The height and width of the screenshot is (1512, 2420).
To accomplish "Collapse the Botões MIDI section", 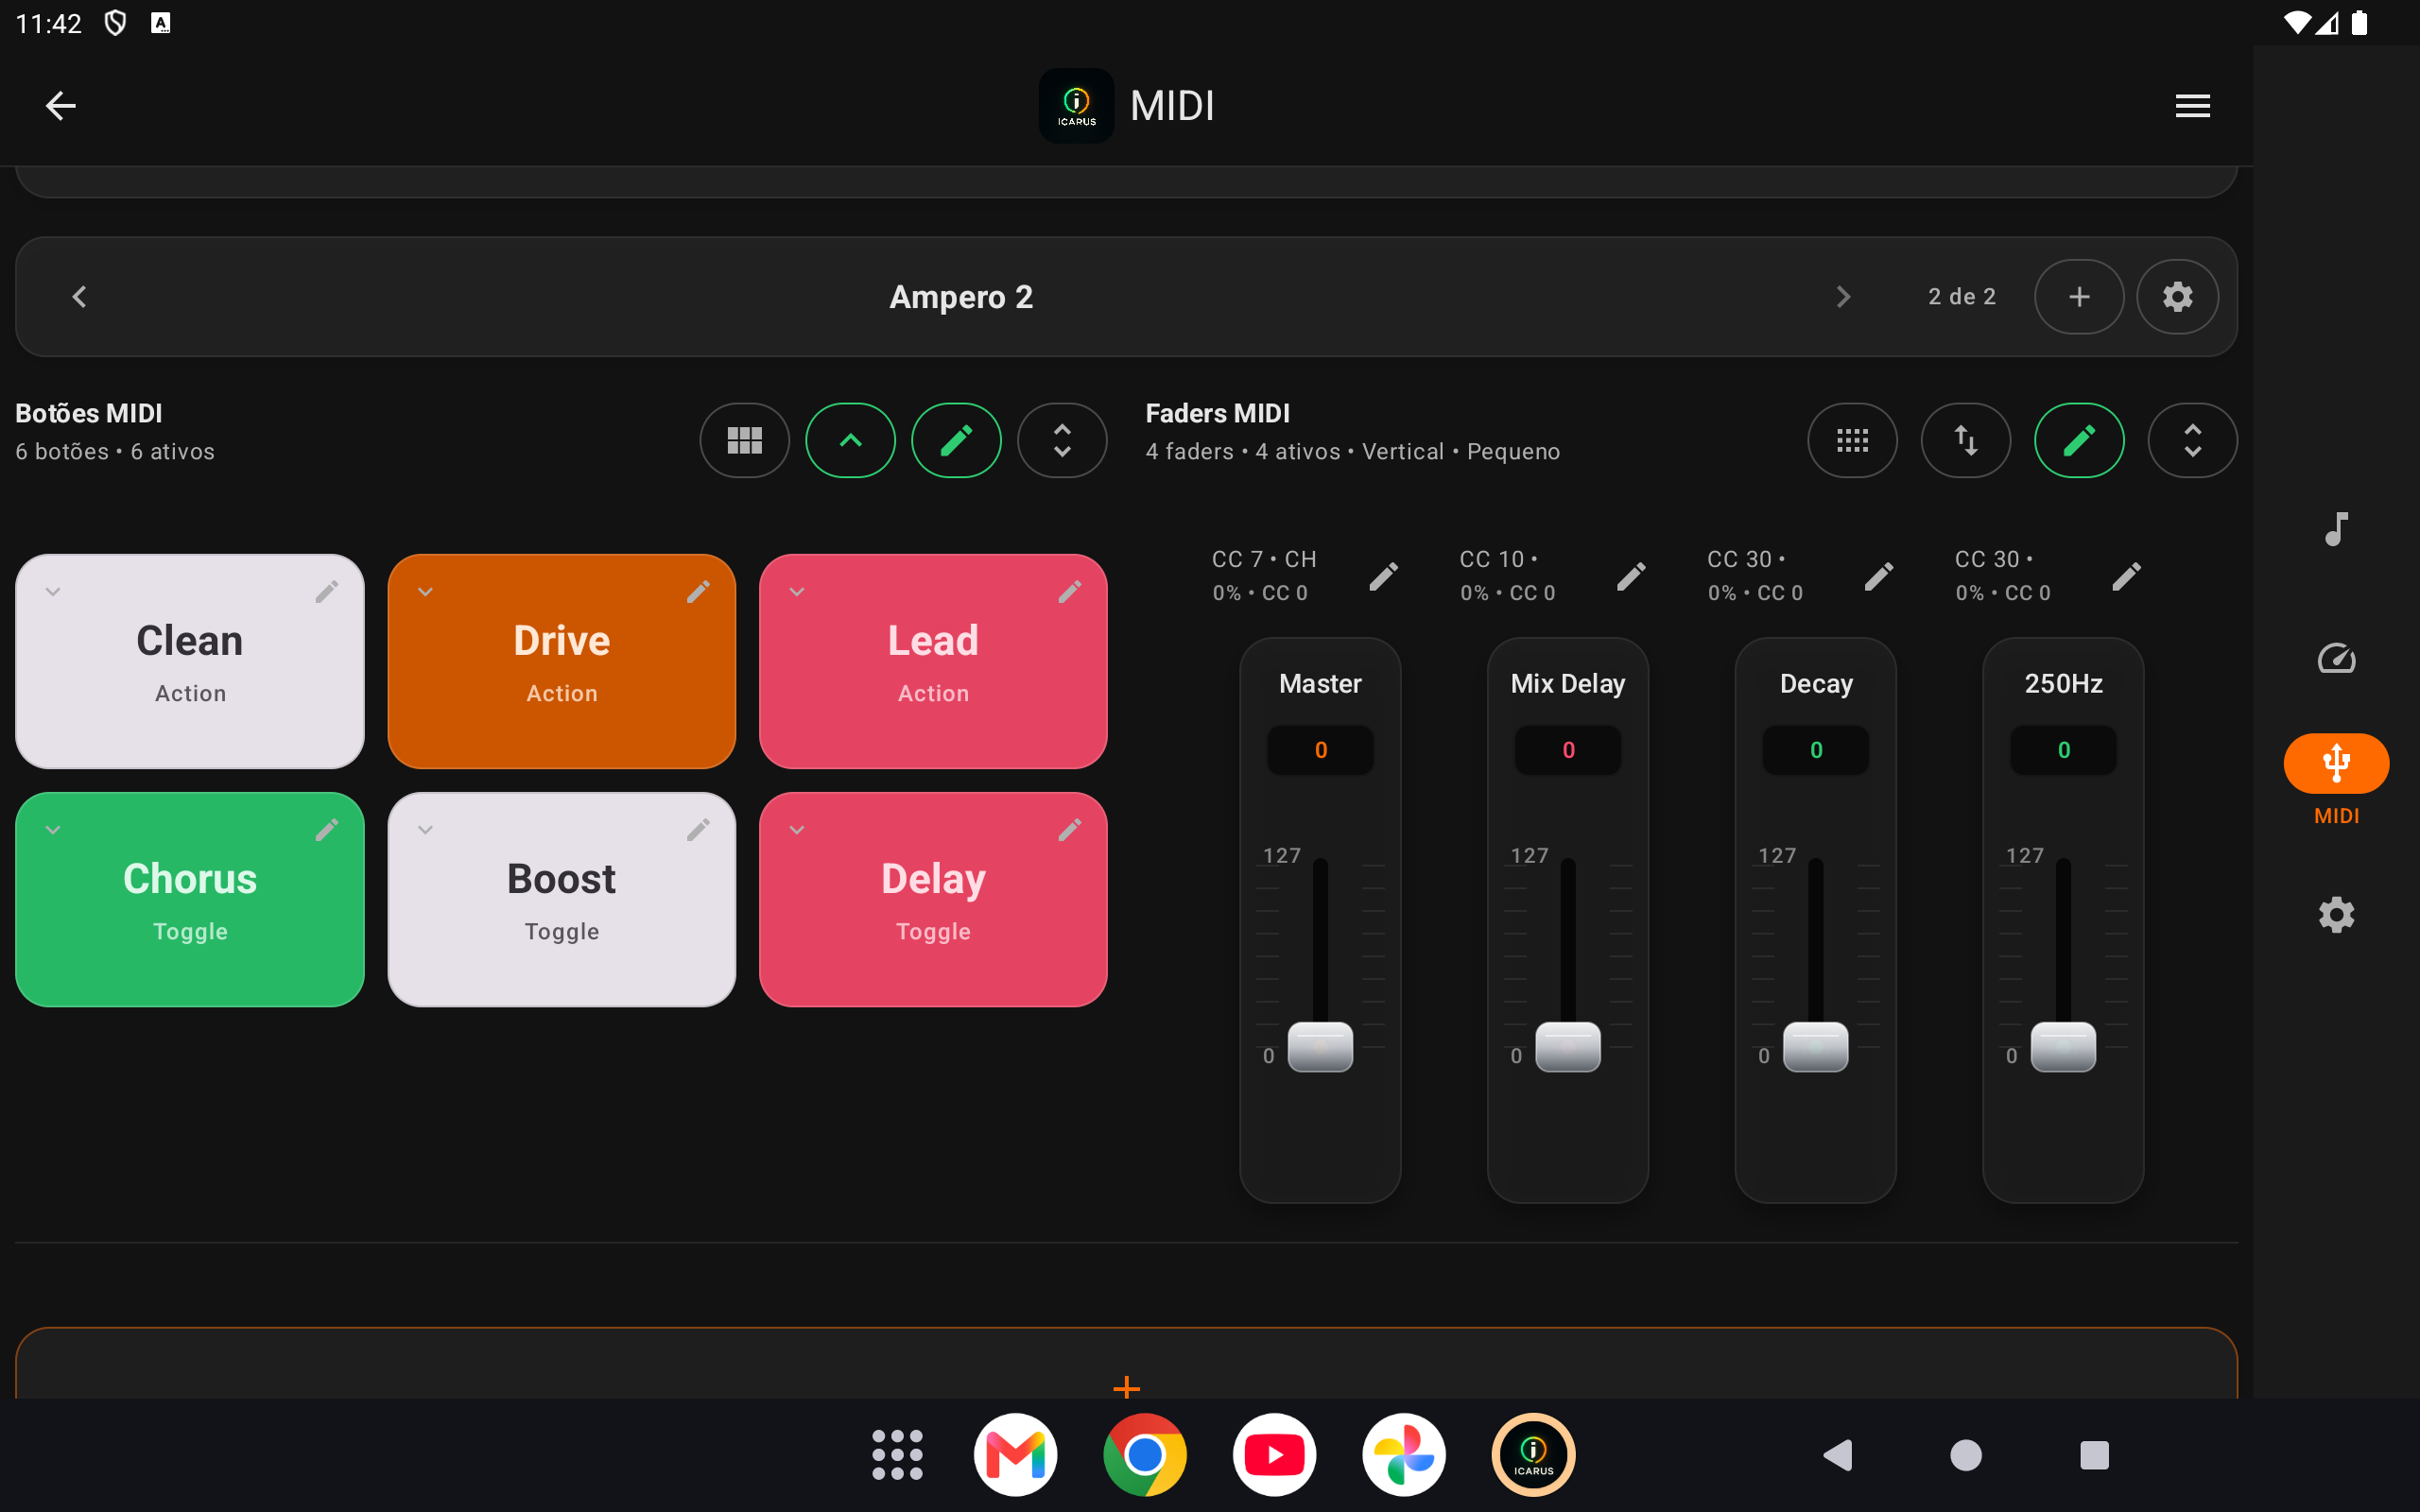I will pos(850,440).
